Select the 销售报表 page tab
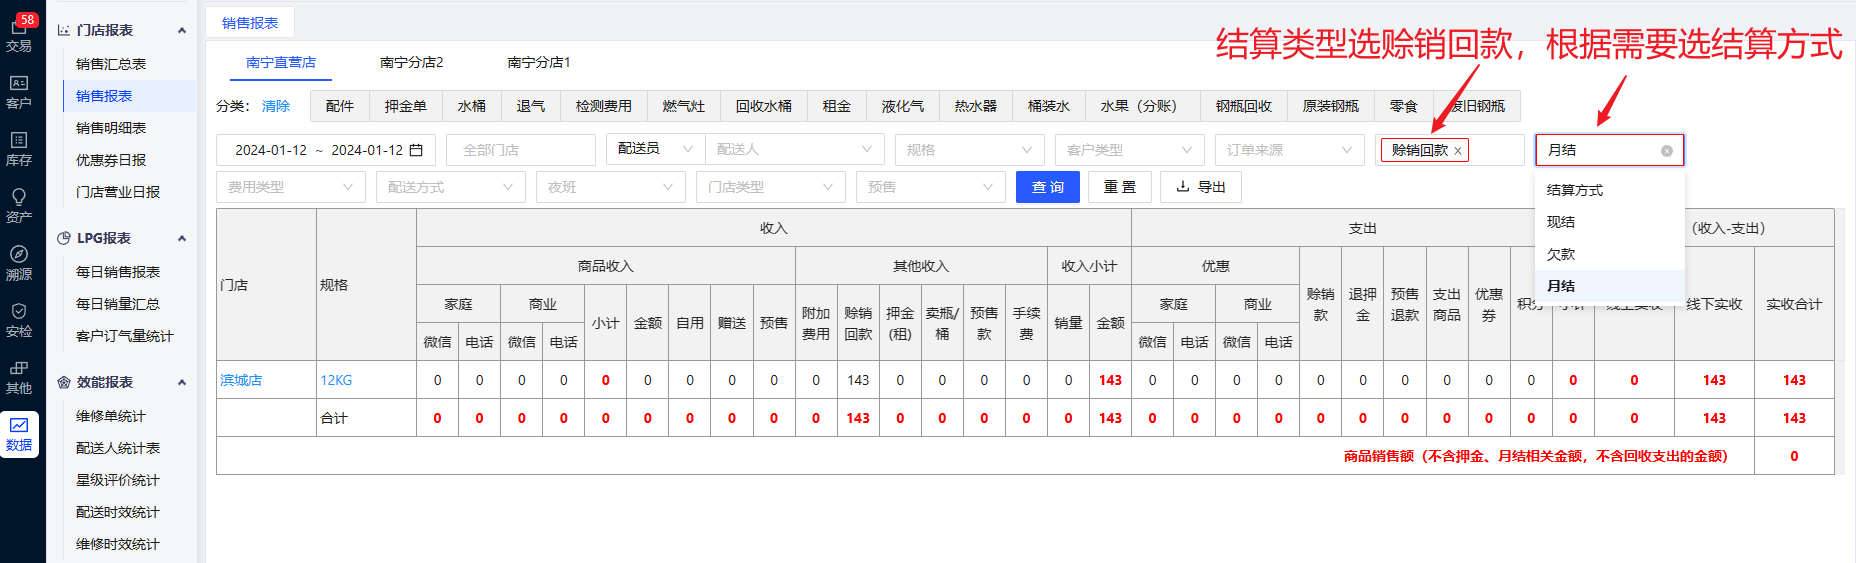 pyautogui.click(x=250, y=23)
